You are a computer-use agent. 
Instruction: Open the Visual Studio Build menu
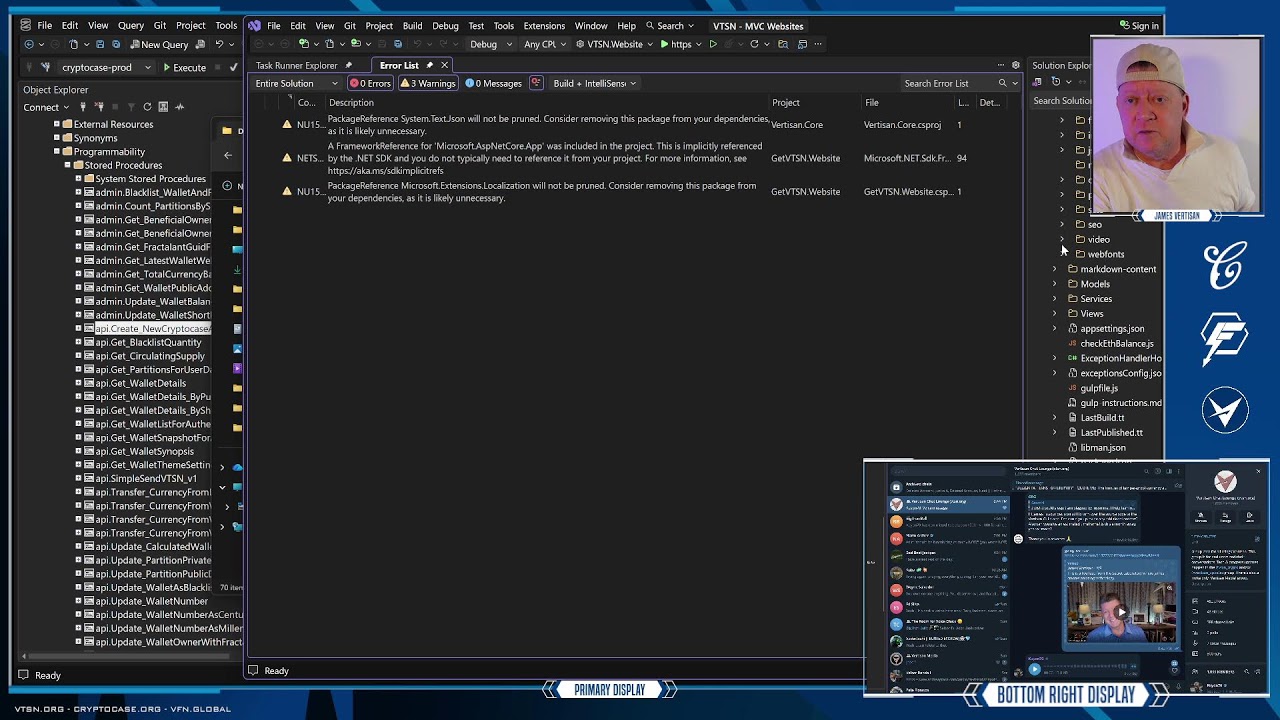[x=412, y=26]
